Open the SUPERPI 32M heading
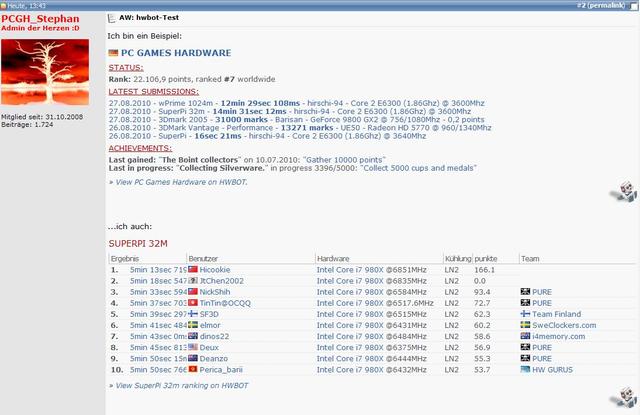The height and width of the screenshot is (415, 640). 138,244
